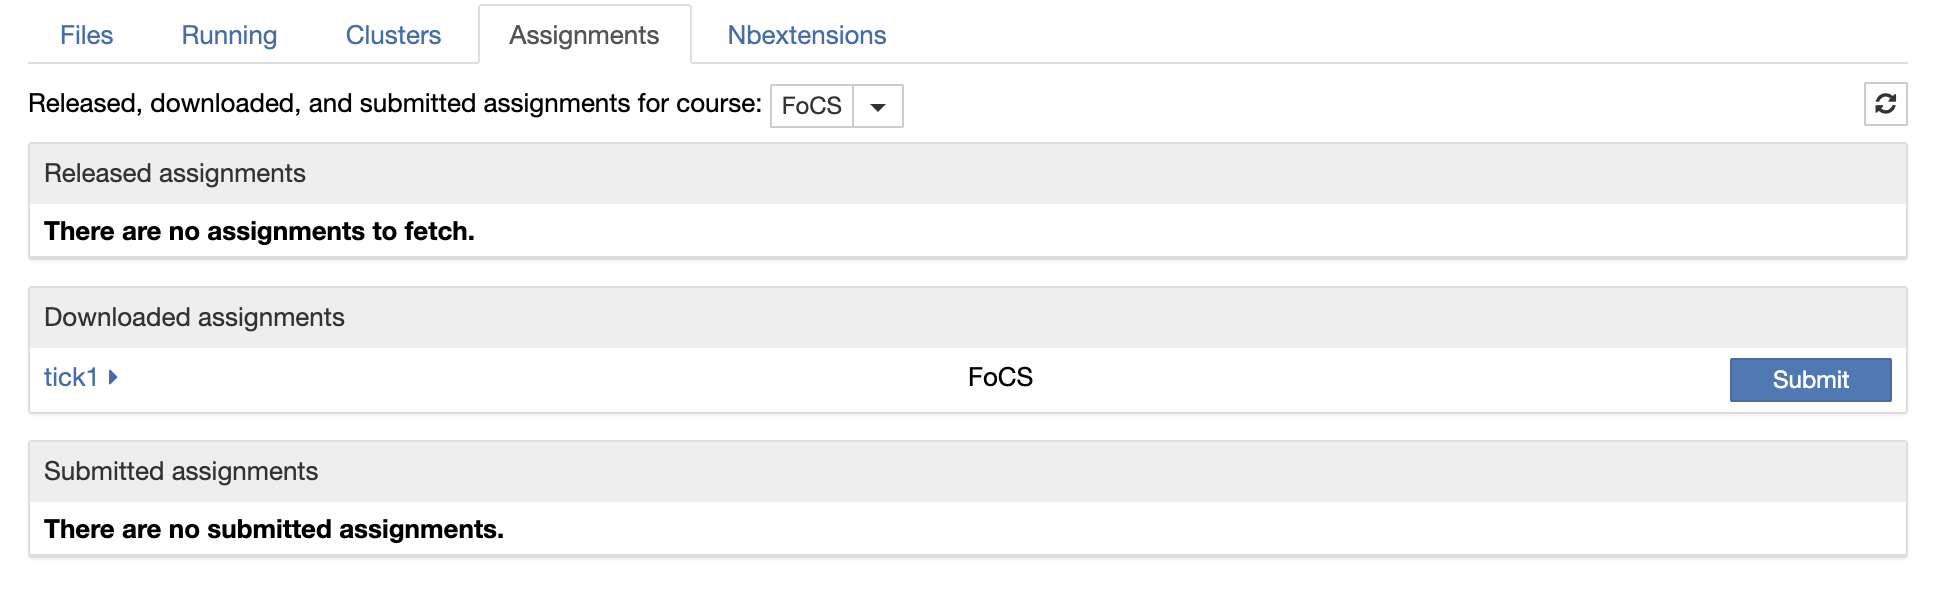Viewport: 1946px width, 614px height.
Task: Switch to the Files tab
Action: 86,35
